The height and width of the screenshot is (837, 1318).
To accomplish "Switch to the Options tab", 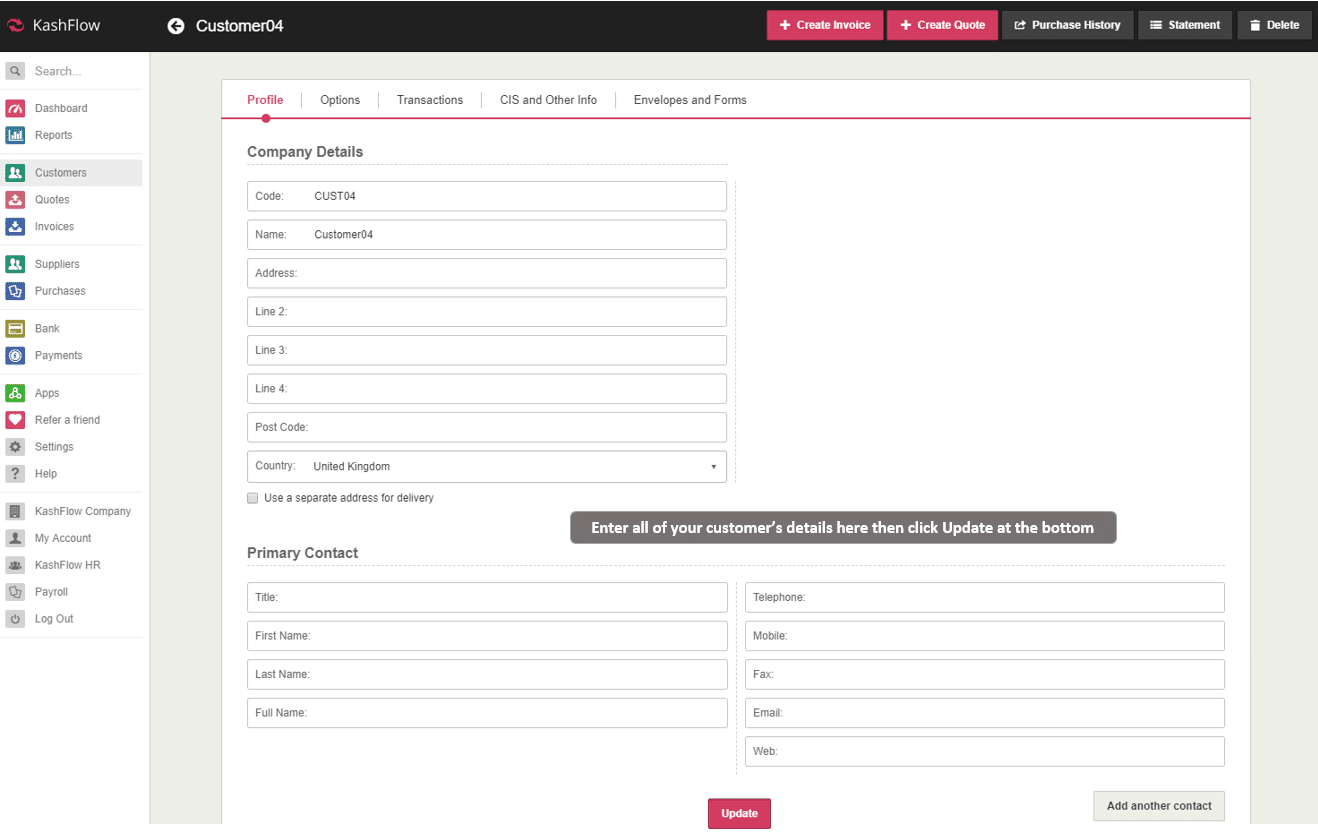I will pos(340,100).
